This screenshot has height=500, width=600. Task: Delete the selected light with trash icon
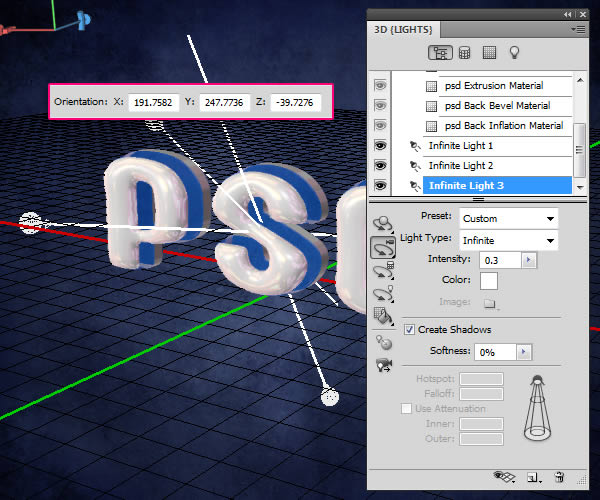click(560, 478)
